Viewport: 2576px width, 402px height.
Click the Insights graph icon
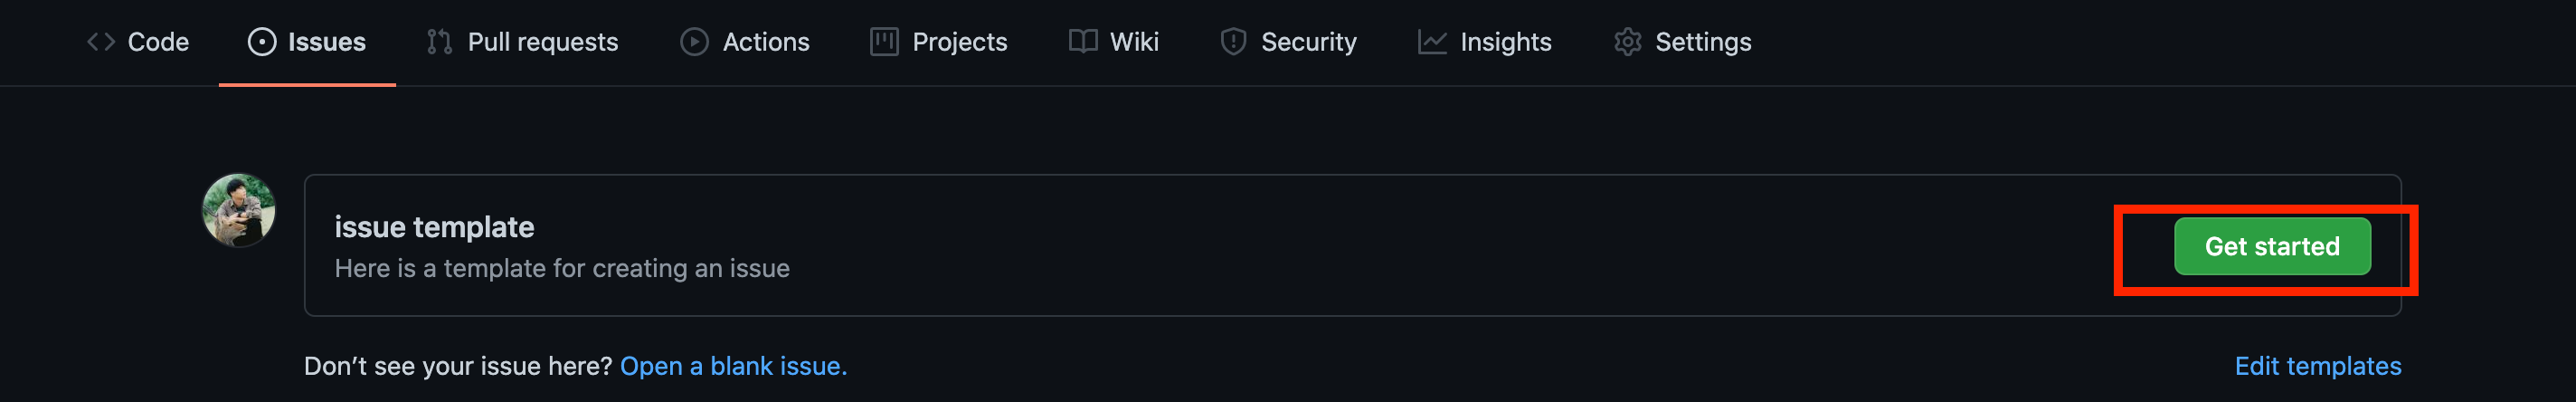coord(1432,42)
